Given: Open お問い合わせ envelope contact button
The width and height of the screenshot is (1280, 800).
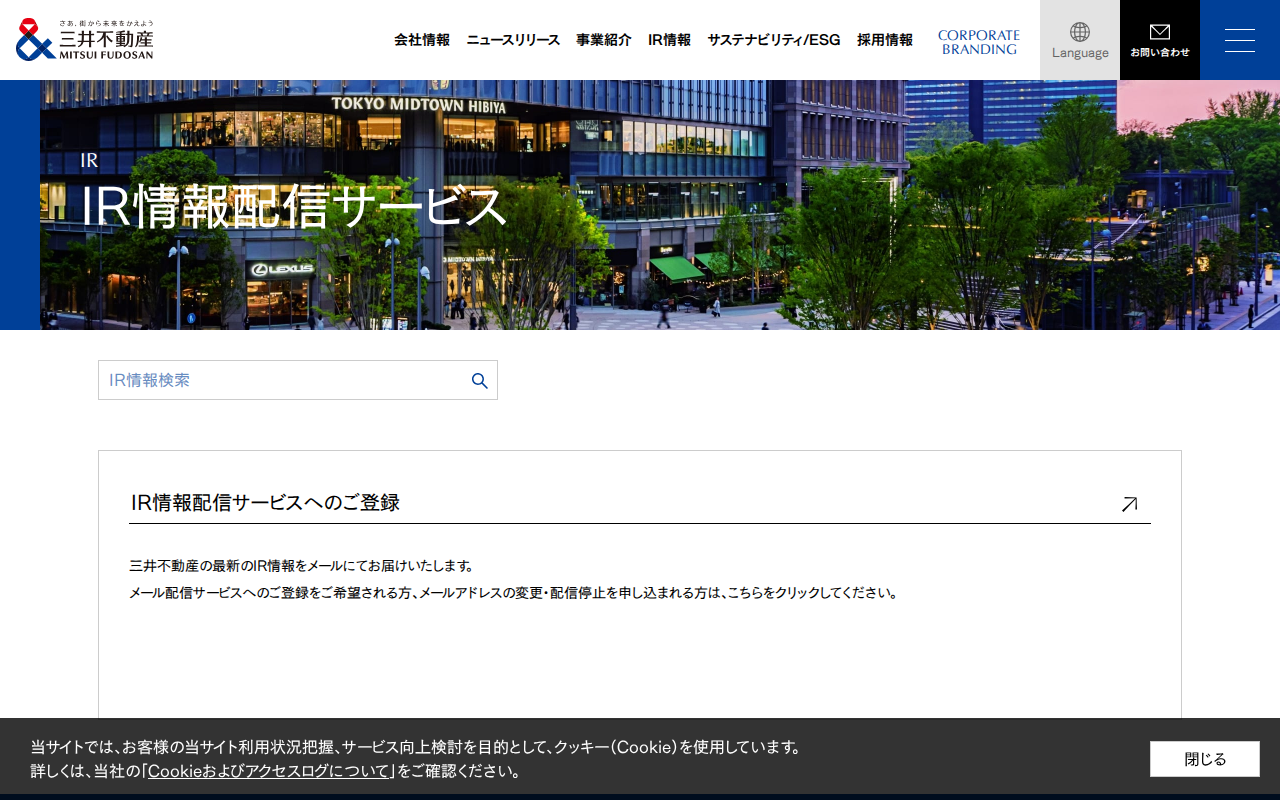Looking at the screenshot, I should [x=1160, y=40].
